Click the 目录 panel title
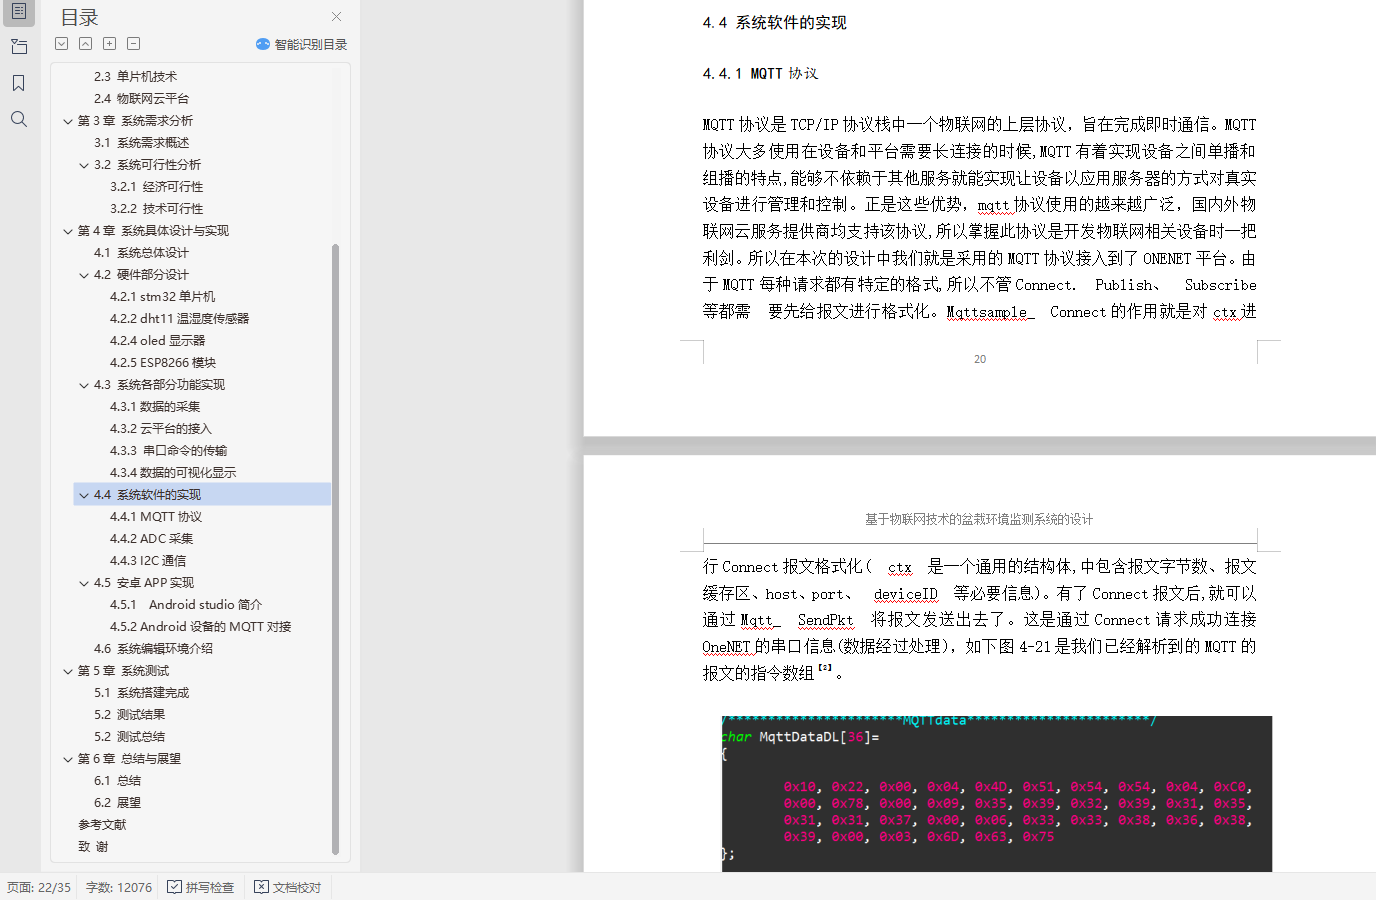The width and height of the screenshot is (1376, 900). click(79, 17)
